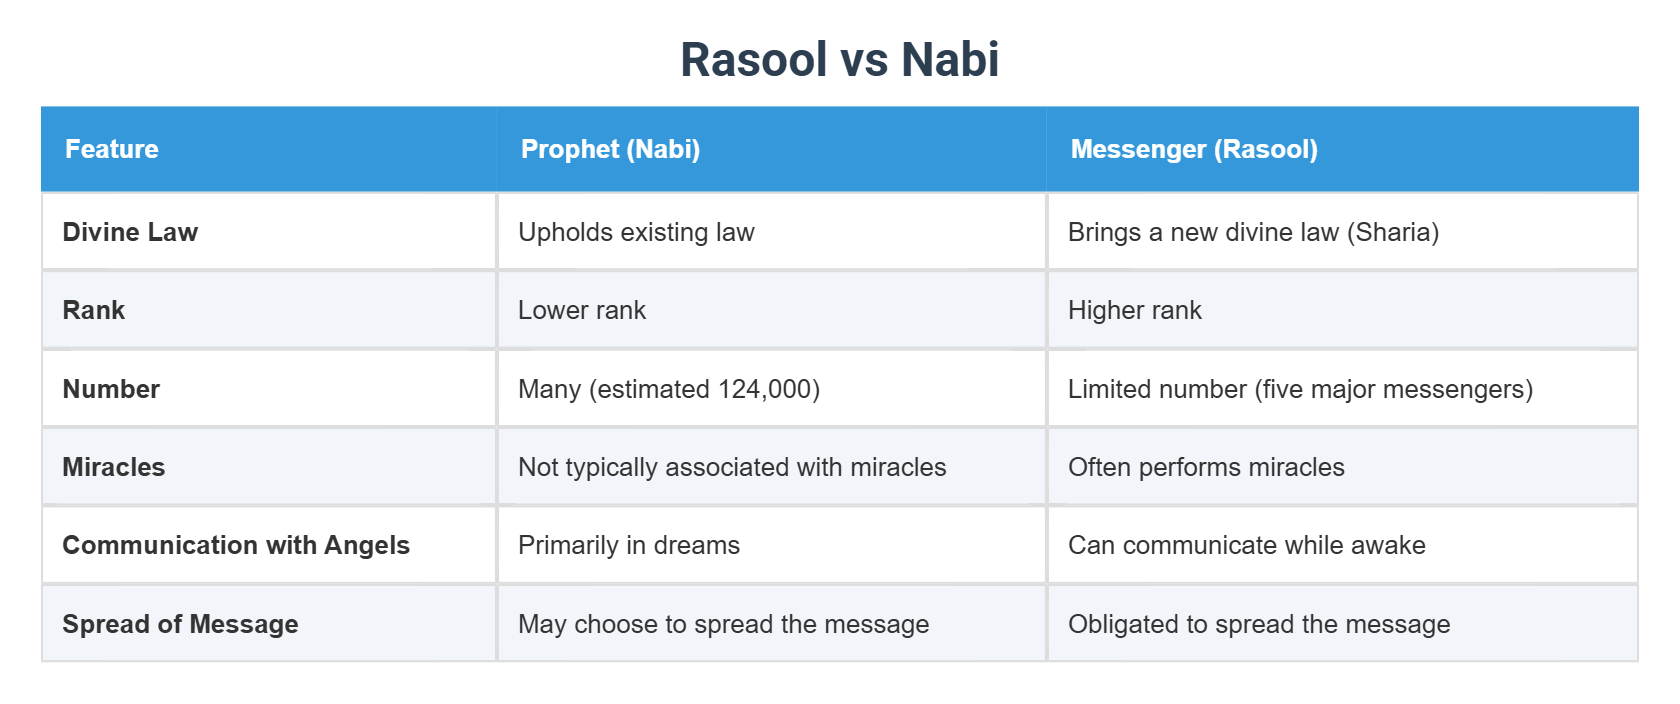Click 'Can communicate while awake' cell
Viewport: 1680px width, 704px height.
tap(1343, 545)
